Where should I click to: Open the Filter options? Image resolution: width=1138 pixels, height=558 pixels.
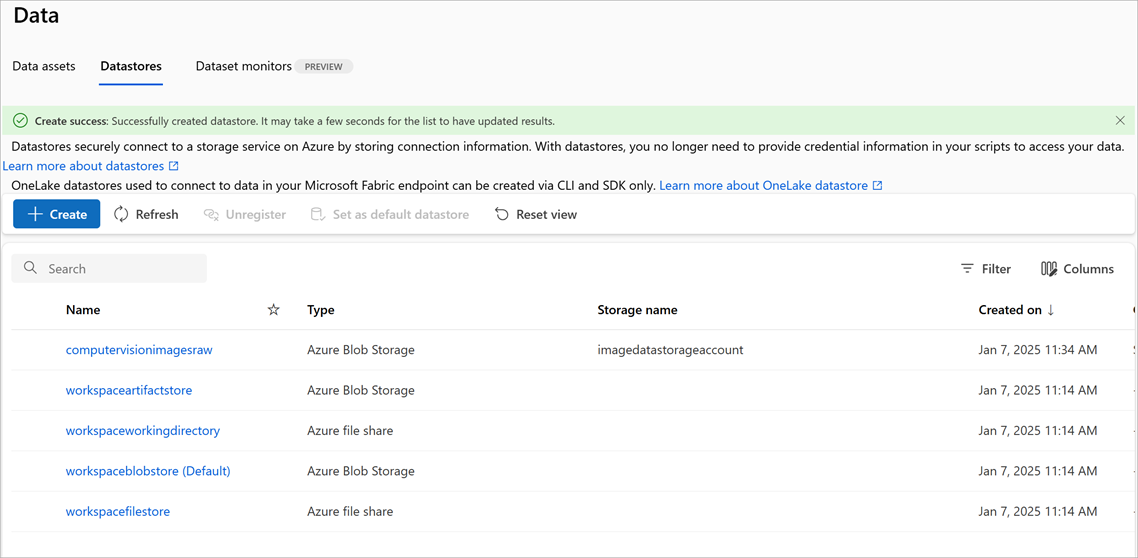click(986, 268)
